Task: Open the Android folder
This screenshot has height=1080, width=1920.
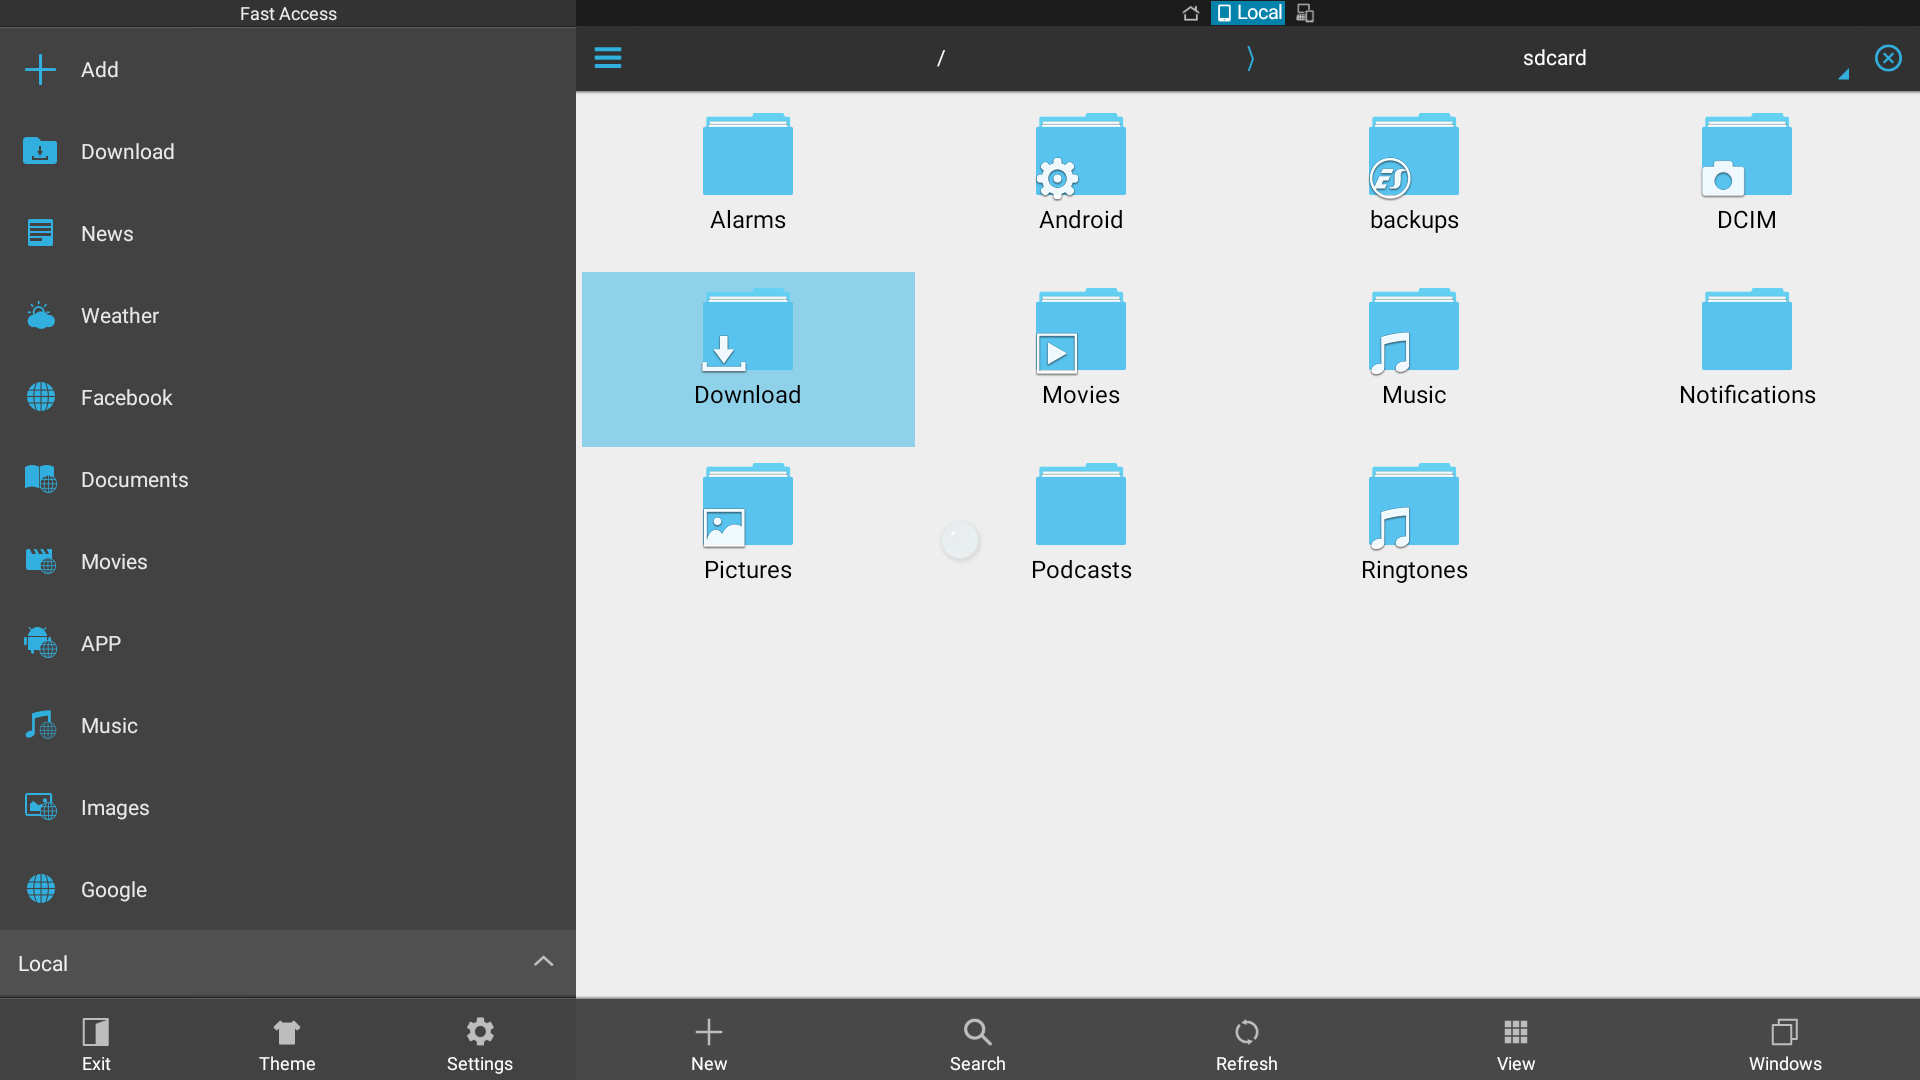Action: click(1080, 171)
